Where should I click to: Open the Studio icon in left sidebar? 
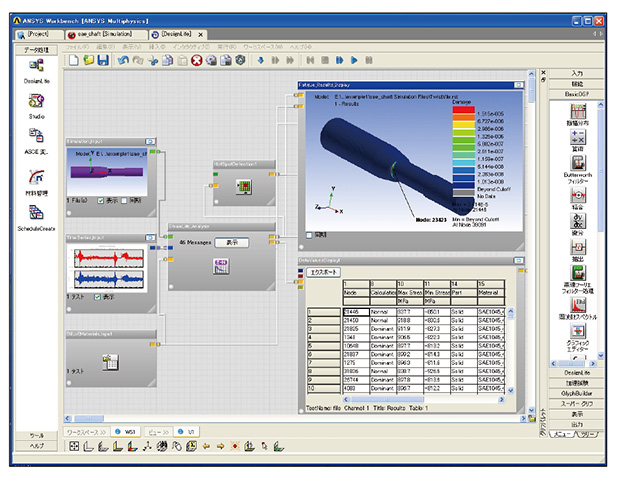coord(36,101)
